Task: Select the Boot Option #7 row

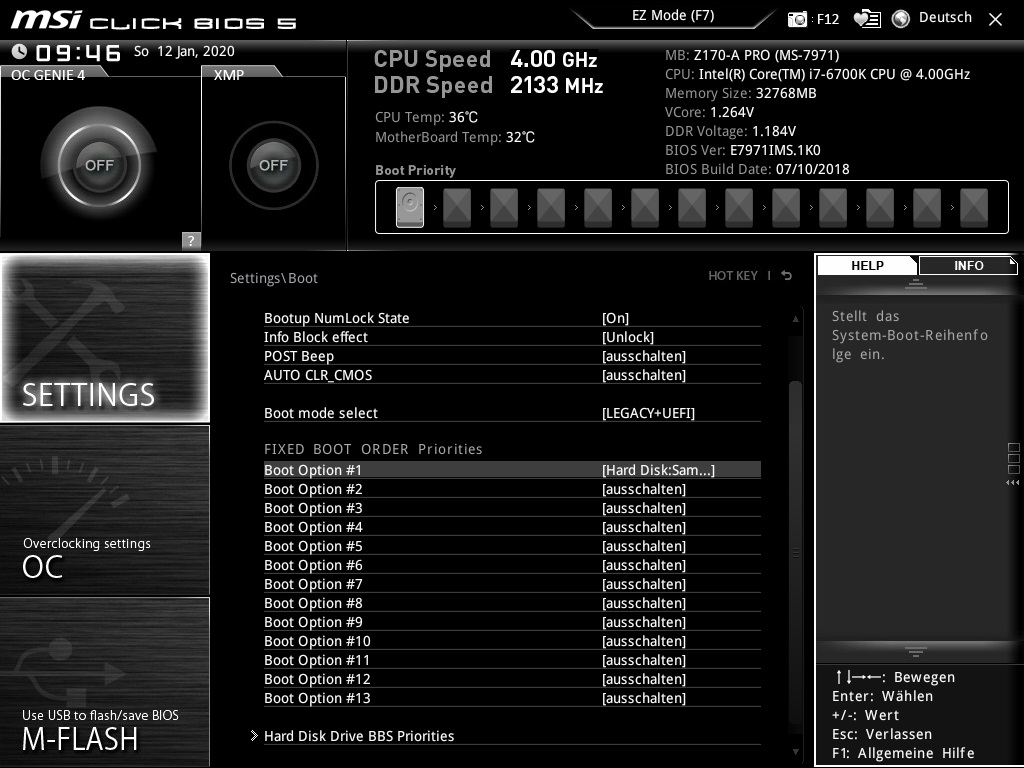Action: click(512, 584)
